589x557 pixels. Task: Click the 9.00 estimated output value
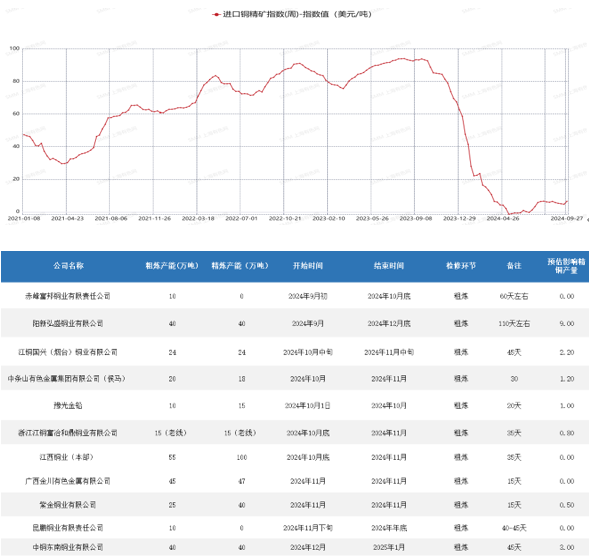coord(566,323)
